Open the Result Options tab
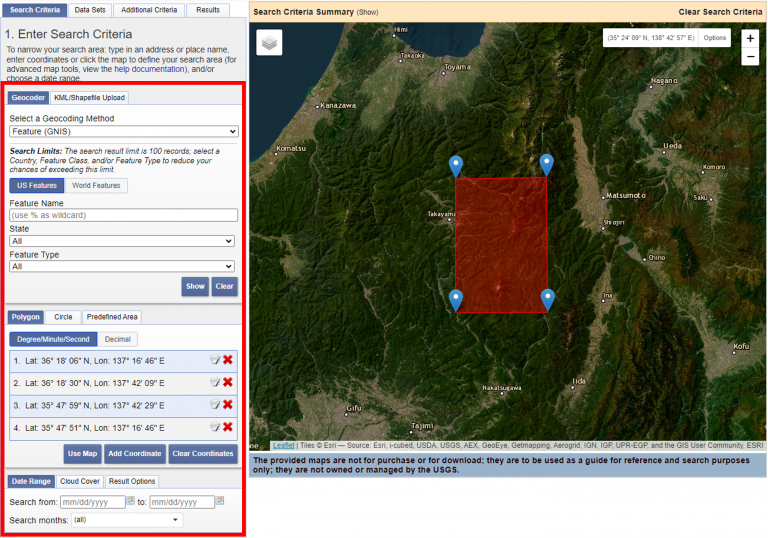This screenshot has height=538, width=768. click(x=132, y=481)
